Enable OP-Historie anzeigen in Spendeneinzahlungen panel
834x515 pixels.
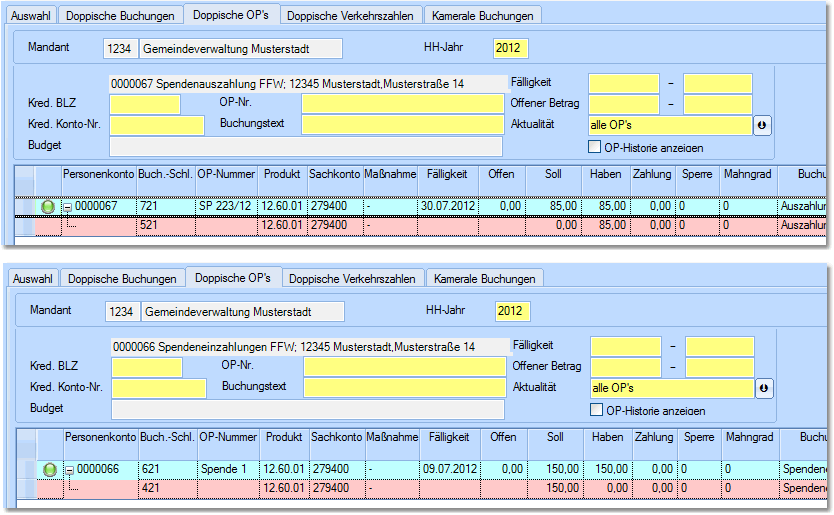pos(597,410)
